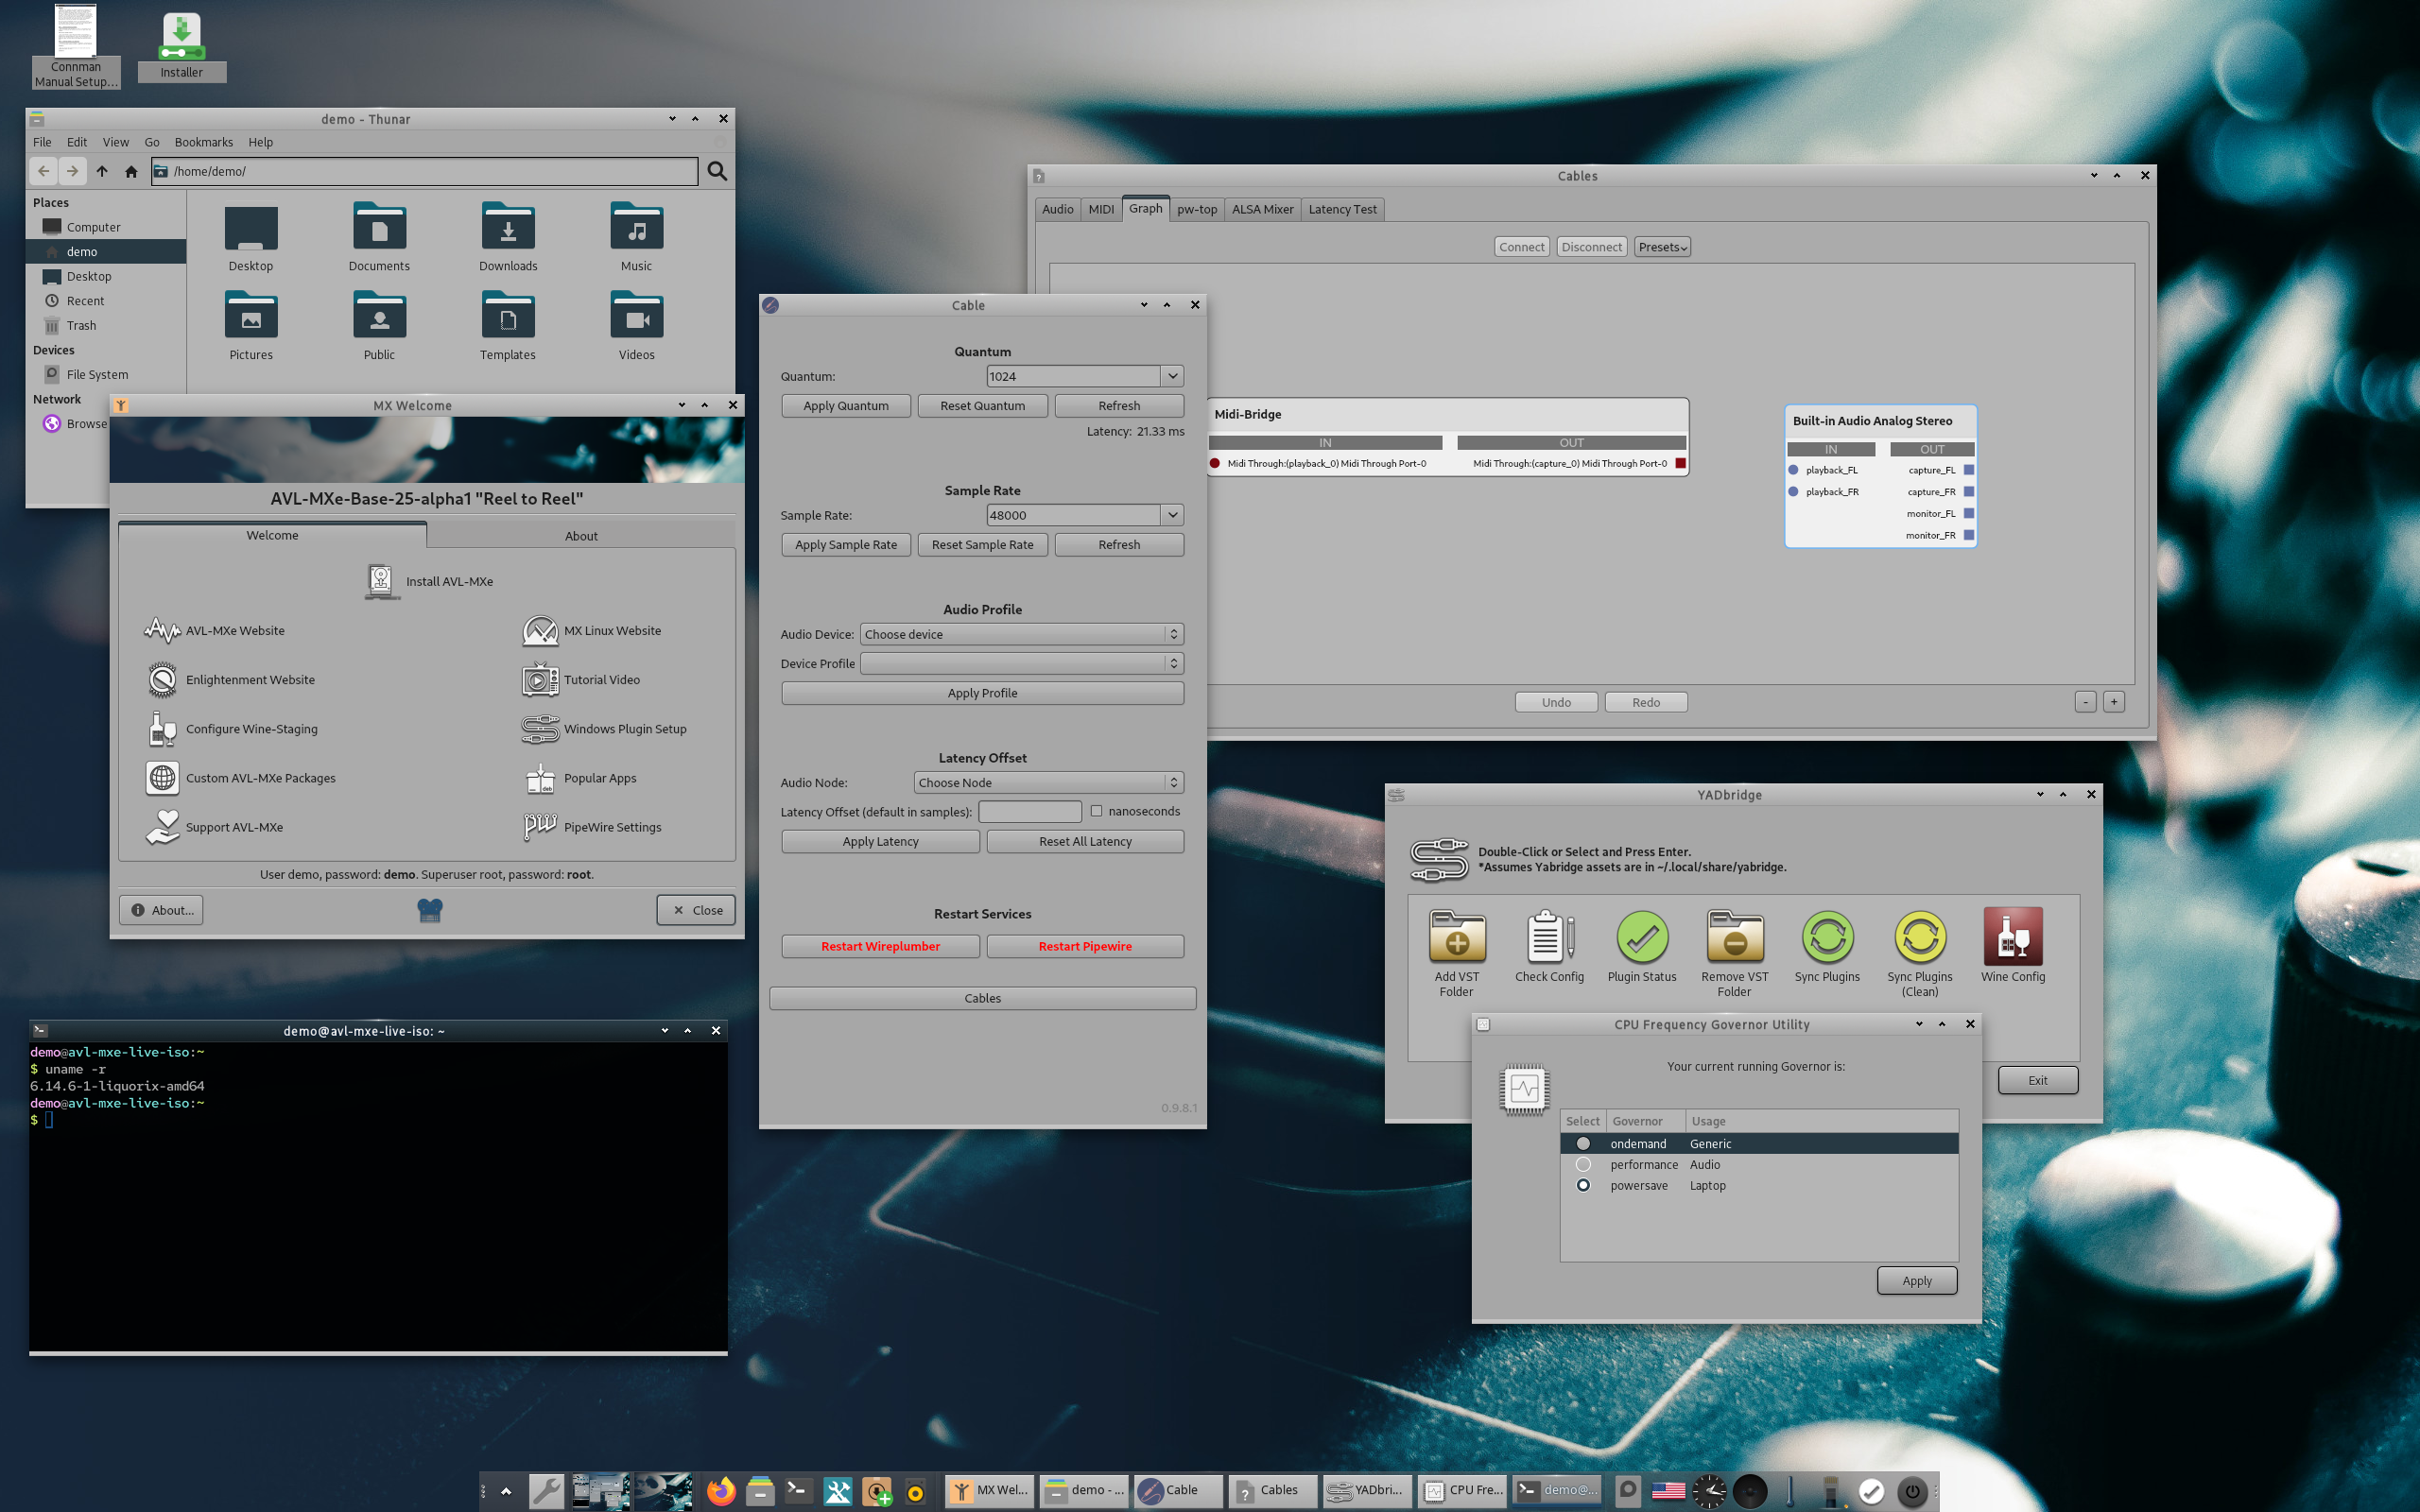Select the performance governor radio button
This screenshot has width=2420, height=1512.
coord(1583,1164)
